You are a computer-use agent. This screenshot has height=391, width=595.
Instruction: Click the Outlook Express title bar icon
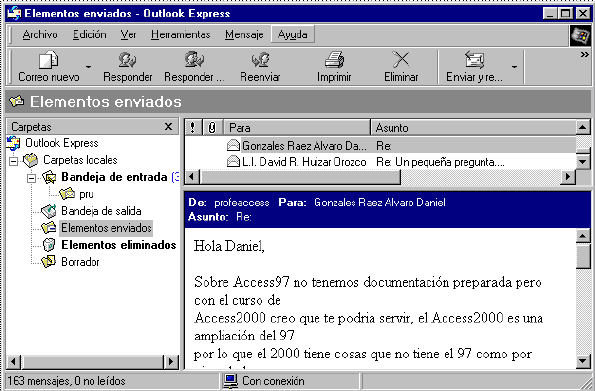pos(14,13)
